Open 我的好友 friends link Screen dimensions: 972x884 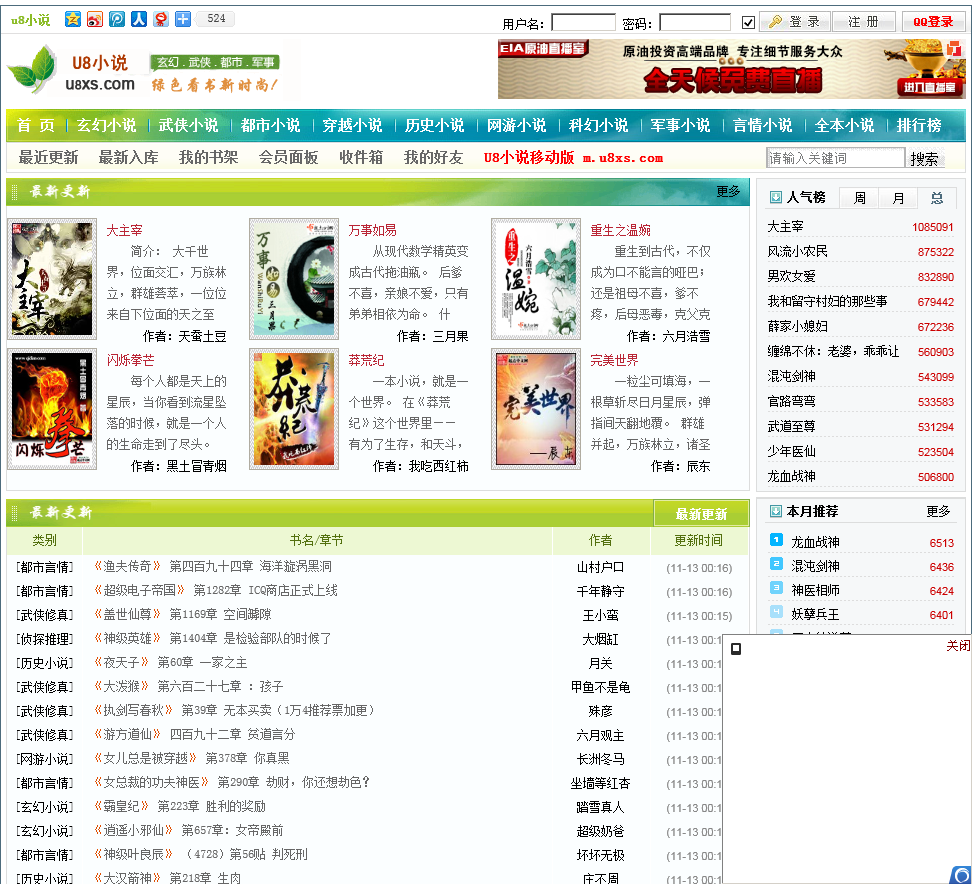tap(433, 157)
